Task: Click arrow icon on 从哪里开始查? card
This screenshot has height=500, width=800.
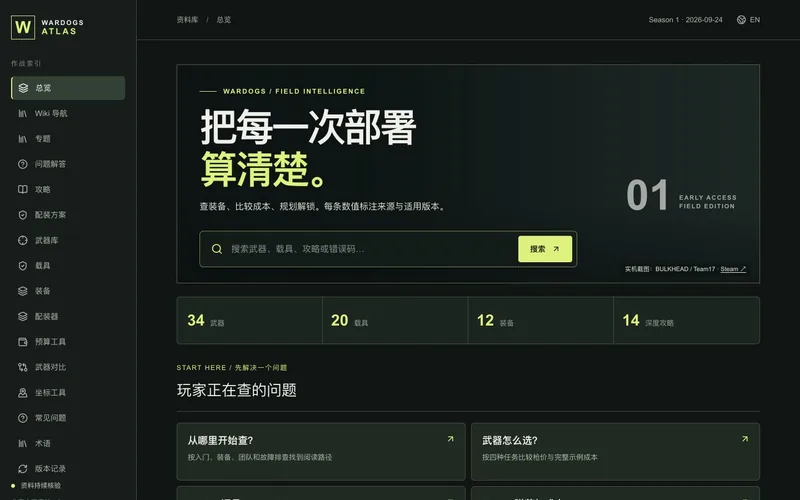Action: (451, 439)
